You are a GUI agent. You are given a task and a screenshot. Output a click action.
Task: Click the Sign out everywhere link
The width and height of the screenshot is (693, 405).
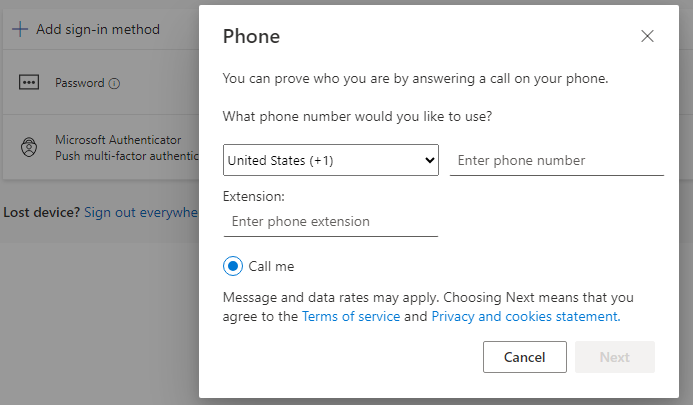(140, 212)
